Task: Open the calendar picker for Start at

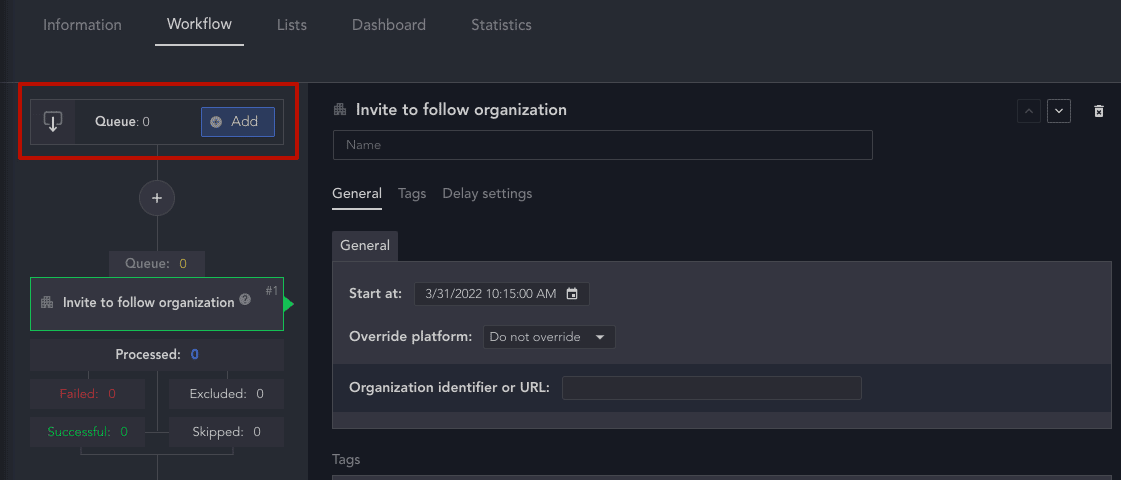Action: click(x=572, y=294)
